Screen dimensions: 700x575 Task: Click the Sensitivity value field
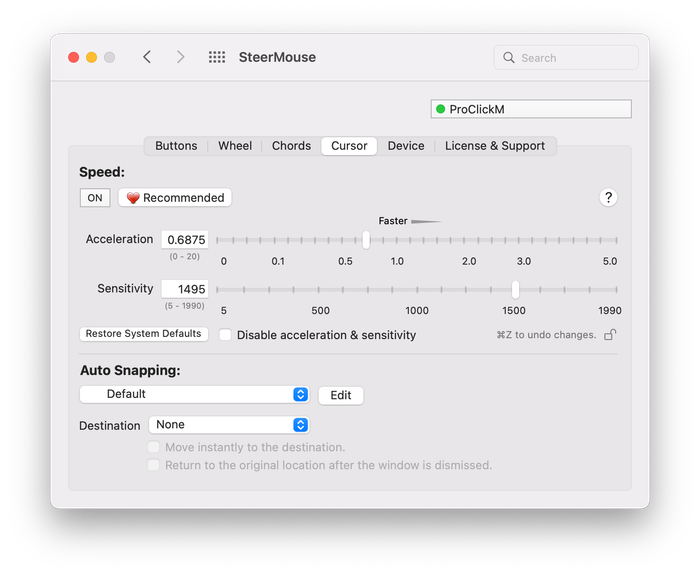click(185, 289)
